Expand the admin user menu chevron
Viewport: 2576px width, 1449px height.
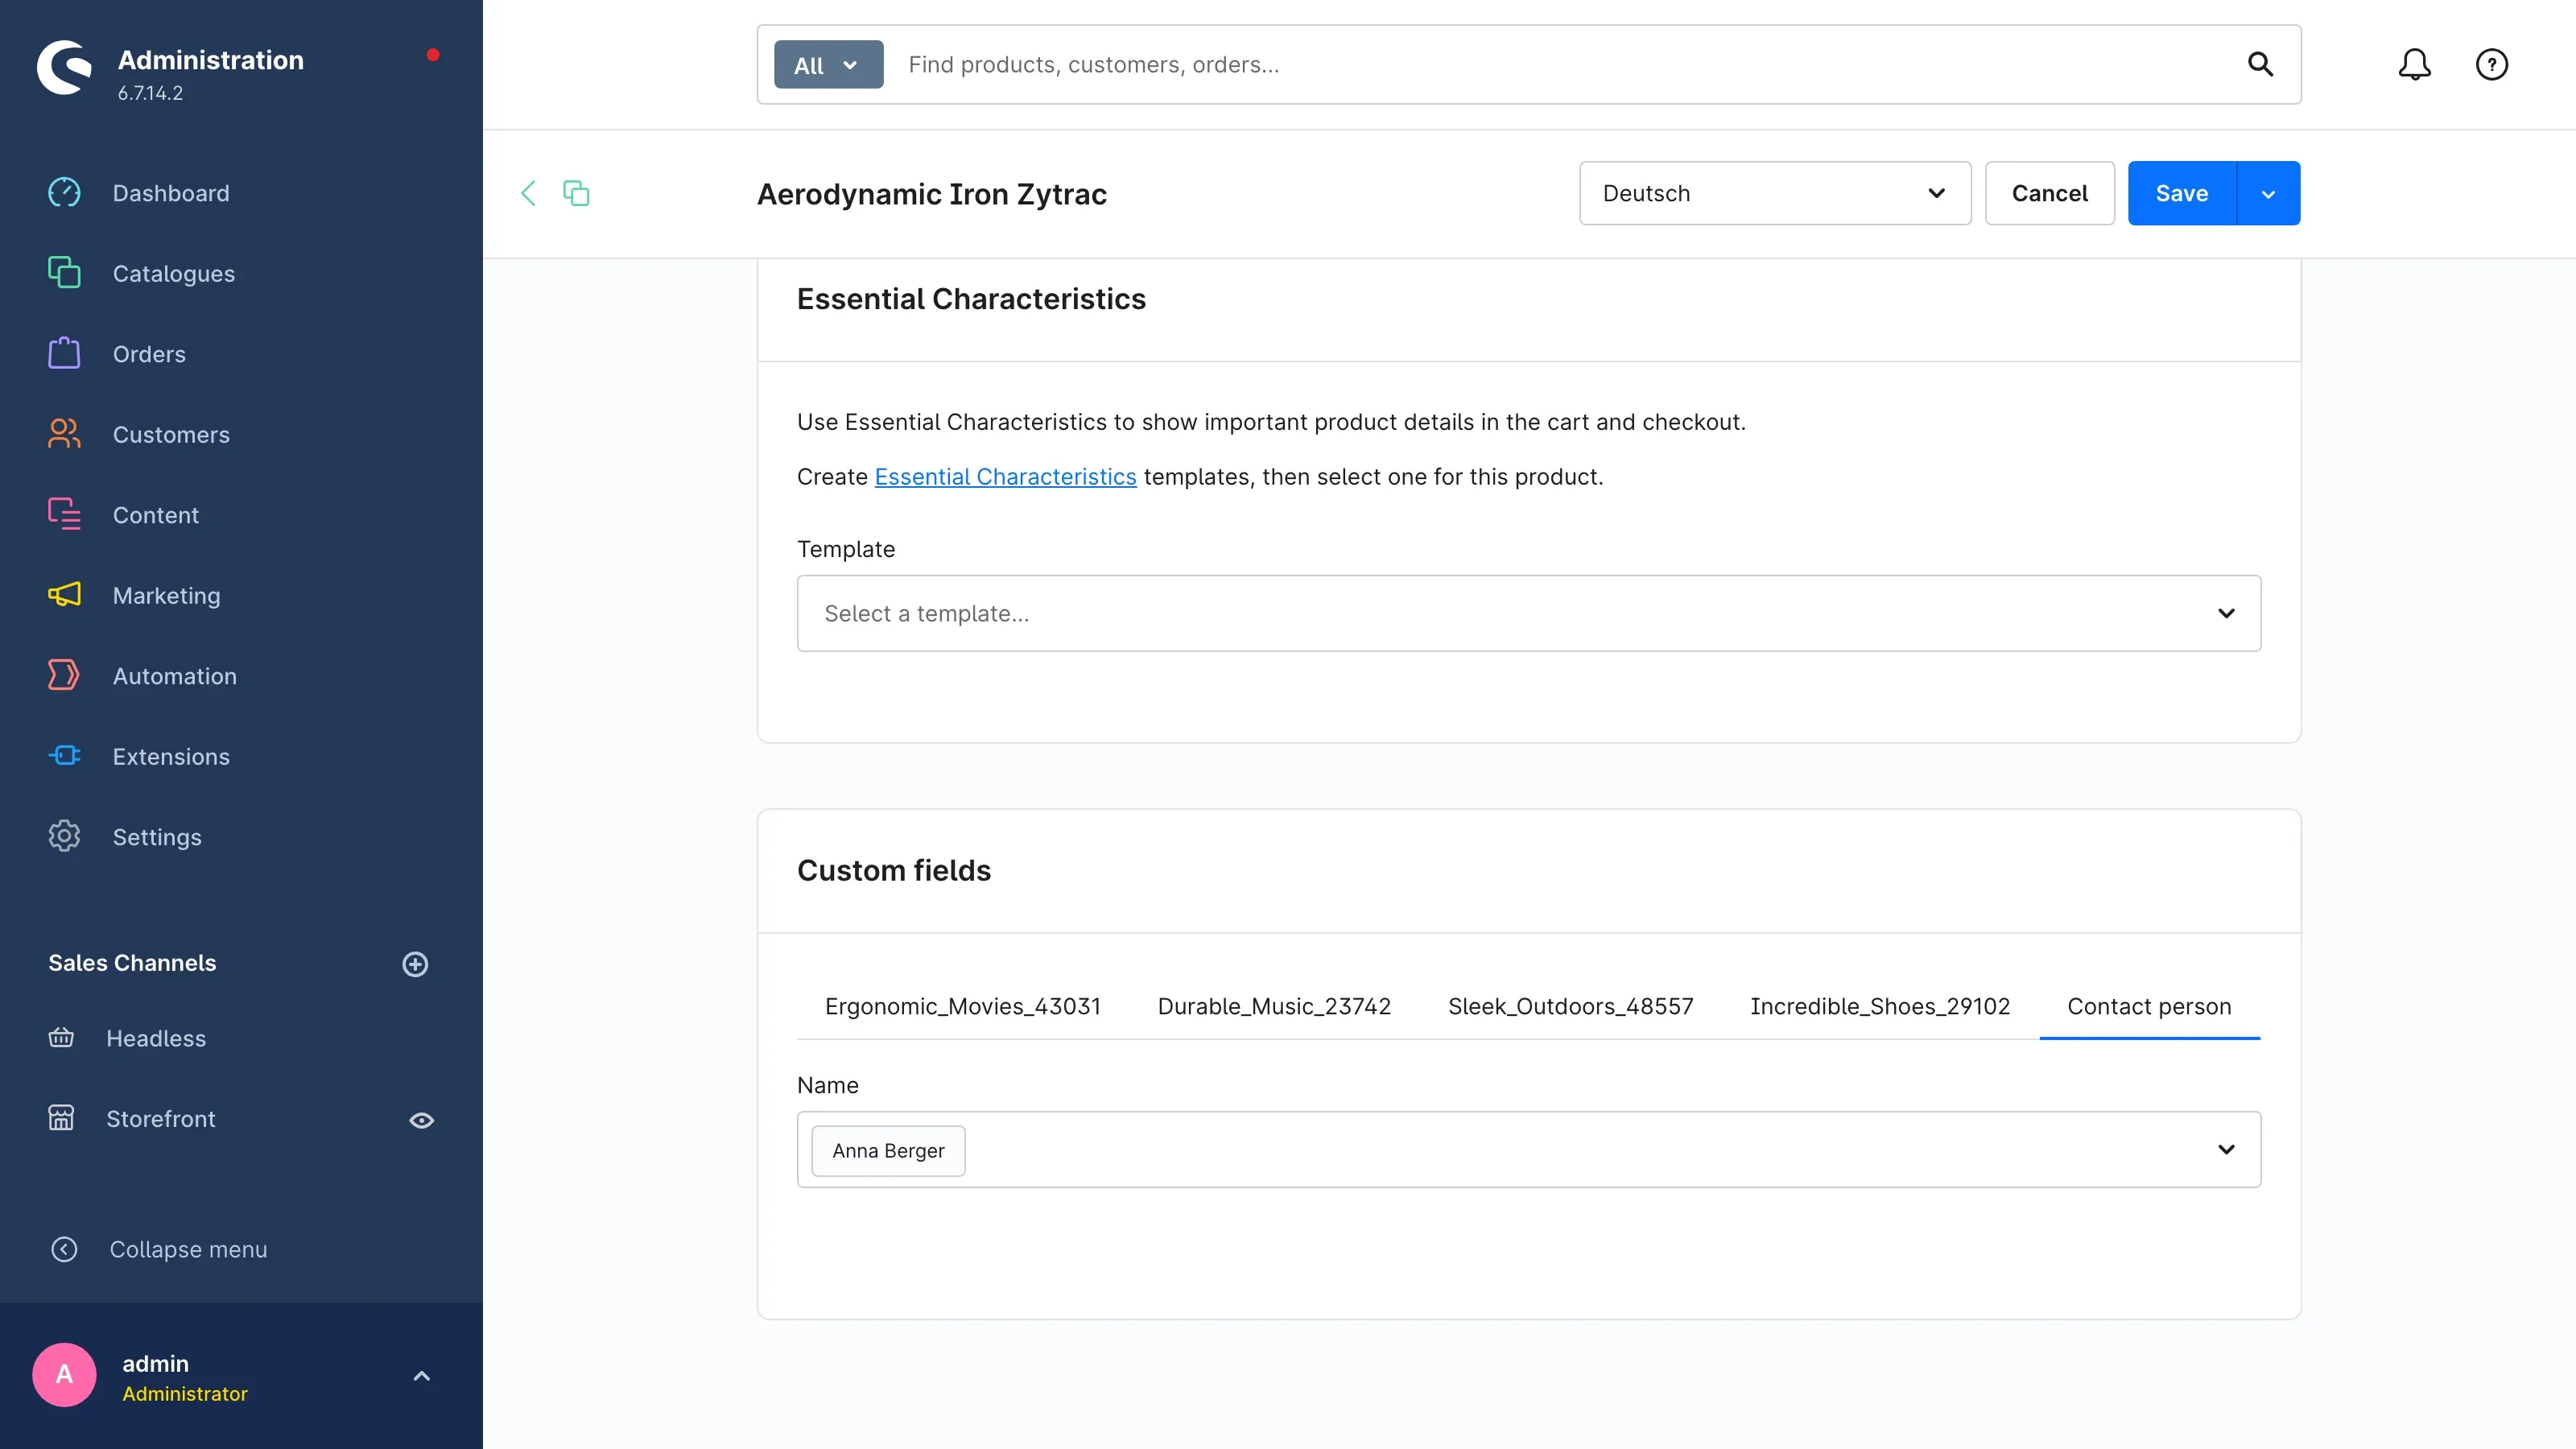421,1376
